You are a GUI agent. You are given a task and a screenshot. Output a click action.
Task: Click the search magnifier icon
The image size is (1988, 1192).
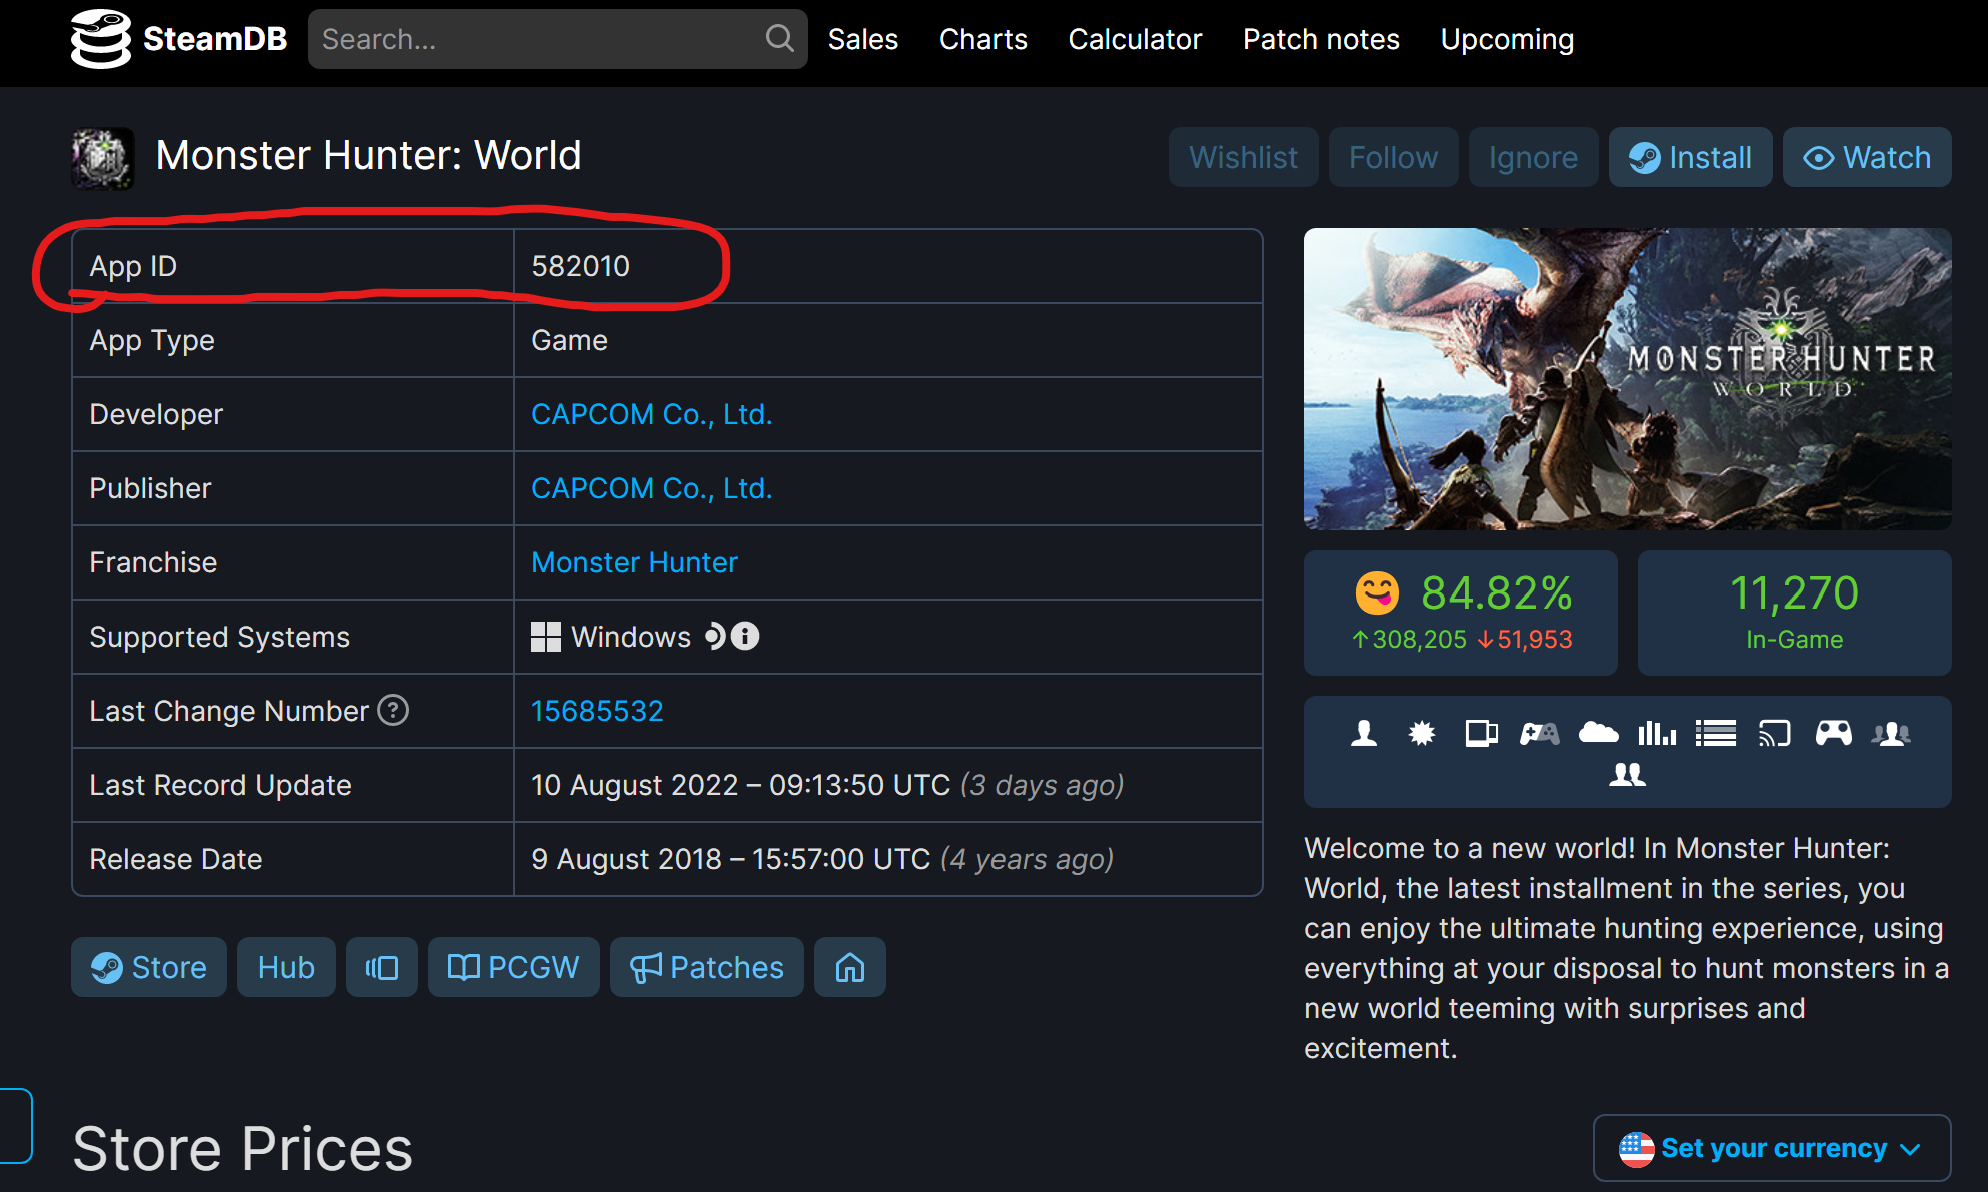click(x=779, y=39)
